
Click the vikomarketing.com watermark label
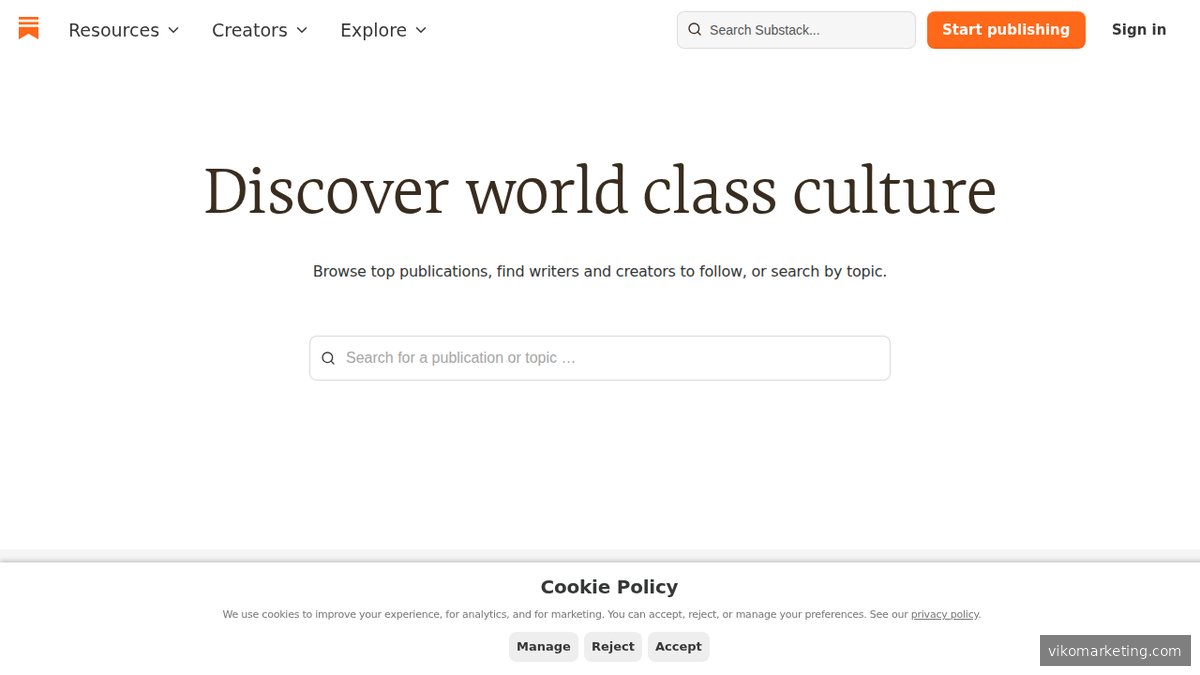[x=1114, y=651]
